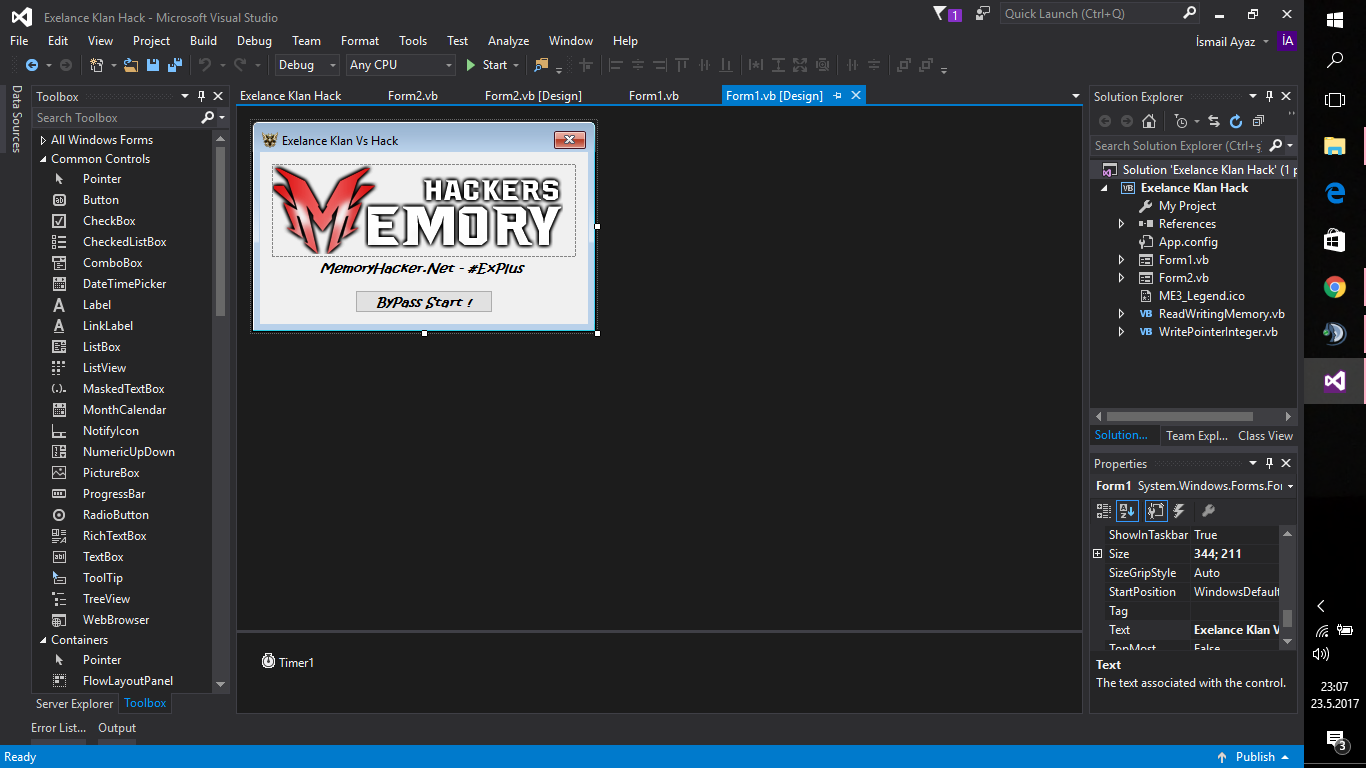This screenshot has width=1366, height=768.
Task: Toggle the Properties page button
Action: [x=1156, y=511]
